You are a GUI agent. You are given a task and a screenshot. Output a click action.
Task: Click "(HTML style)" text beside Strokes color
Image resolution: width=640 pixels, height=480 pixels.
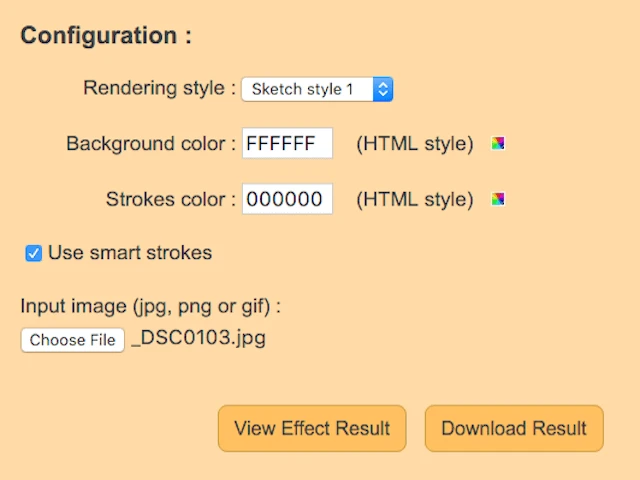(x=415, y=199)
